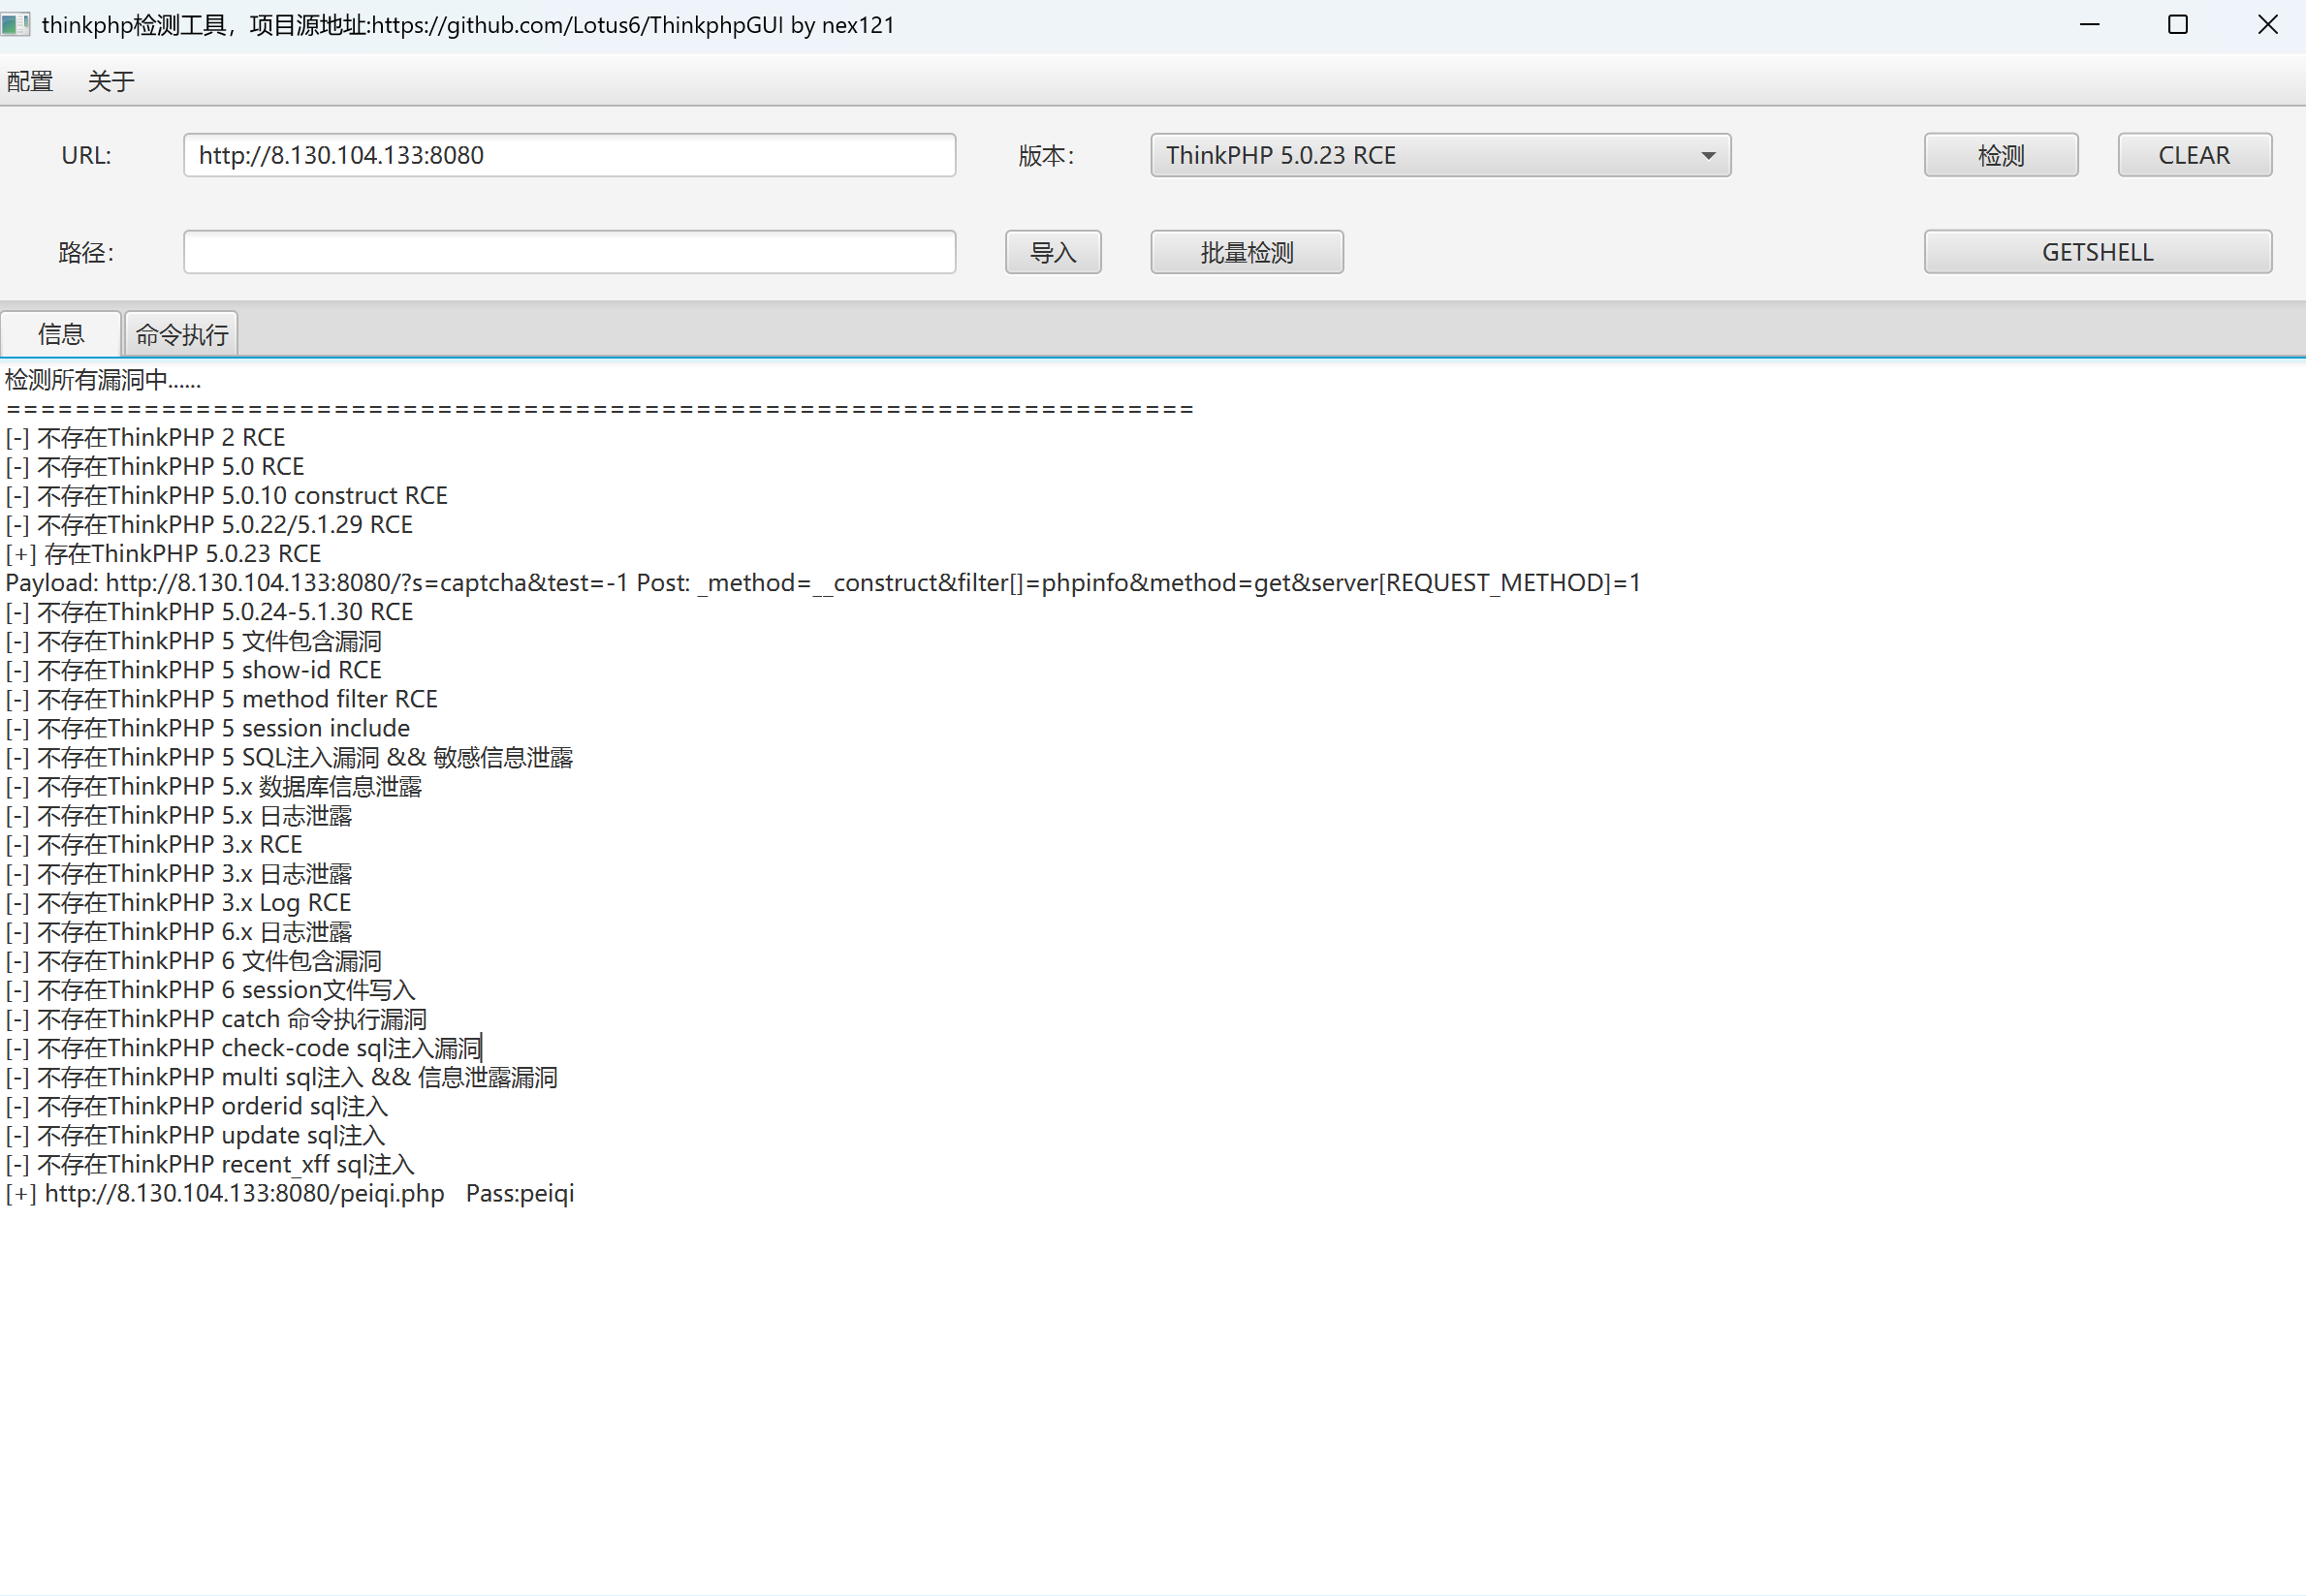The height and width of the screenshot is (1596, 2306).
Task: Start 批量检测 batch detection
Action: click(1246, 252)
